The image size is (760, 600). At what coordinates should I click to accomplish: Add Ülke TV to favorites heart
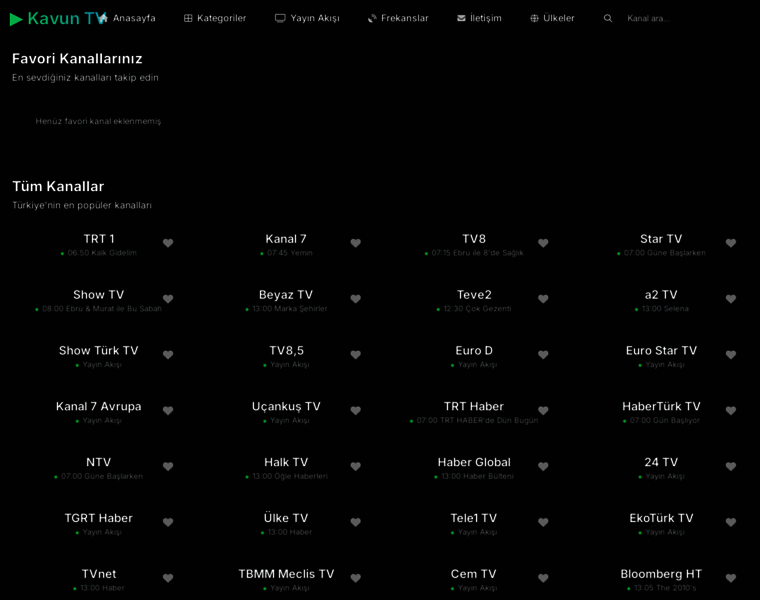coord(356,522)
